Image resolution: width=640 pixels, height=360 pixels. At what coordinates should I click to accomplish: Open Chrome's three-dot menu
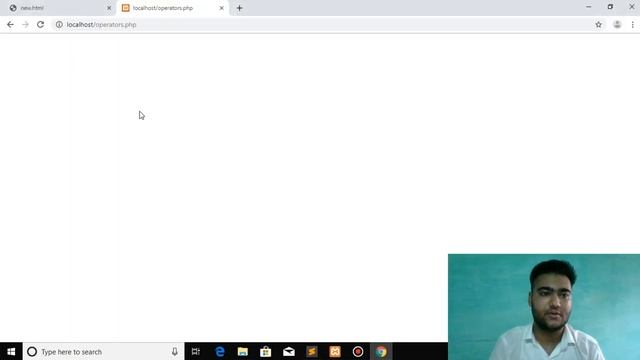[x=633, y=24]
